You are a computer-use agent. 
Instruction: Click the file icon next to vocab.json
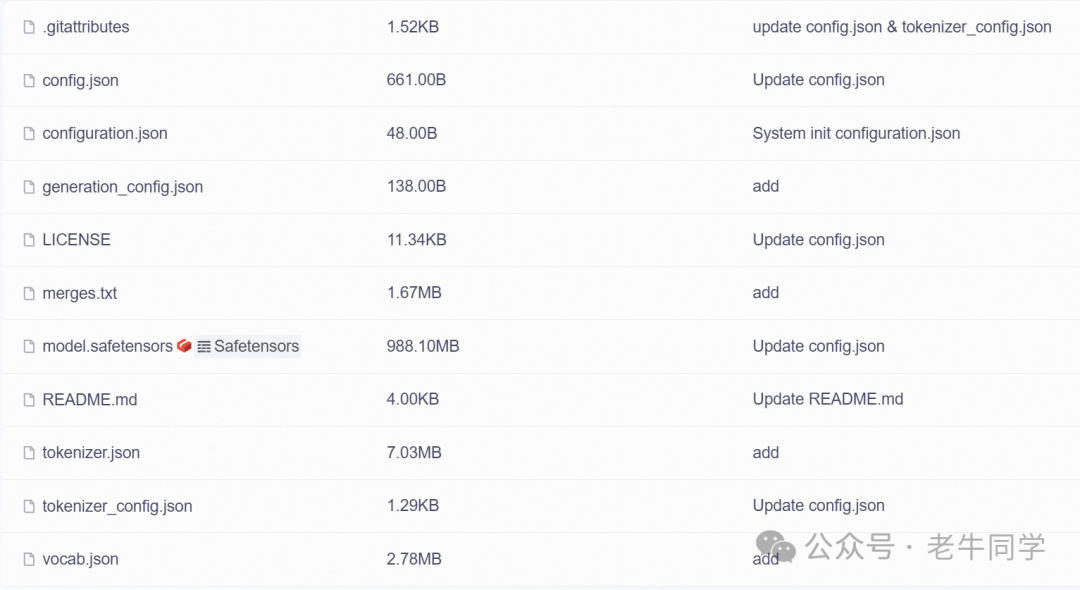29,559
